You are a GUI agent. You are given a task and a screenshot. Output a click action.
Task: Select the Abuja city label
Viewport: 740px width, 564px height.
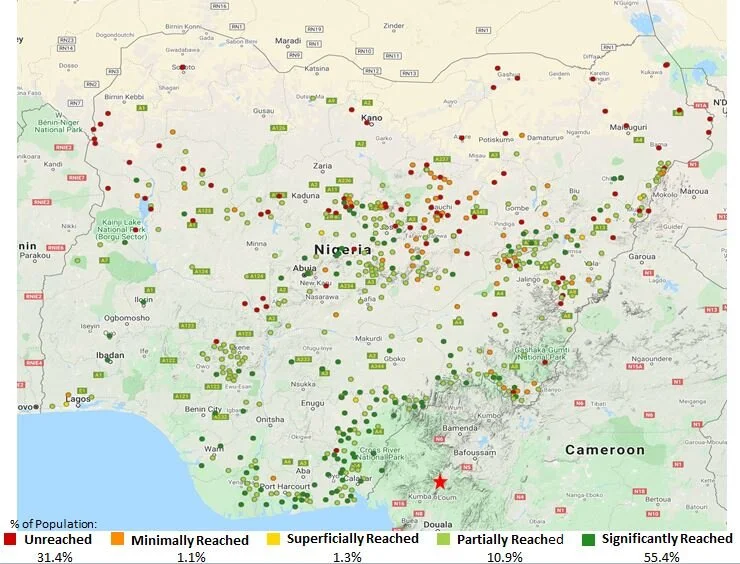point(305,268)
